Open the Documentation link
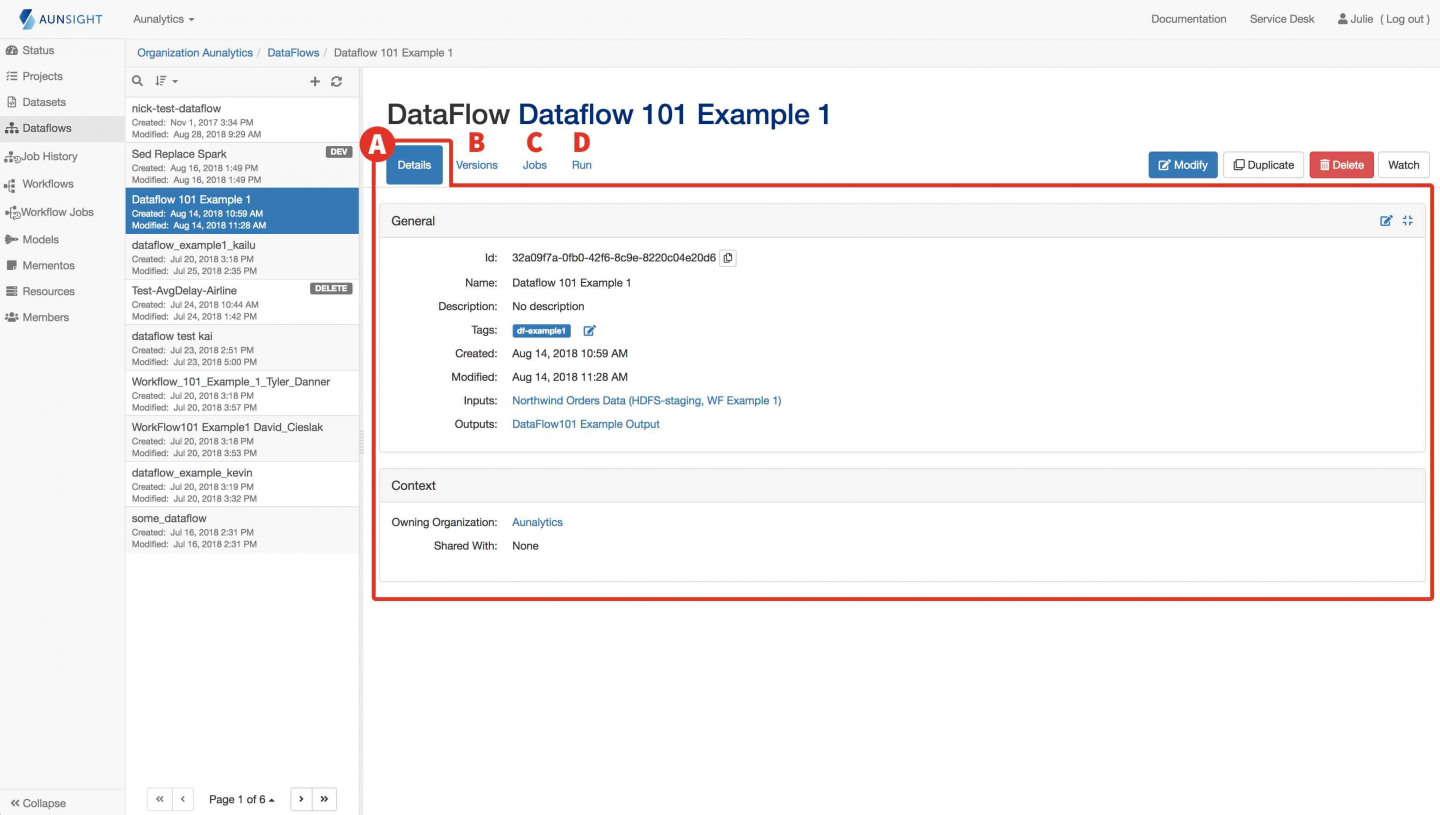Image resolution: width=1440 pixels, height=815 pixels. pos(1188,19)
